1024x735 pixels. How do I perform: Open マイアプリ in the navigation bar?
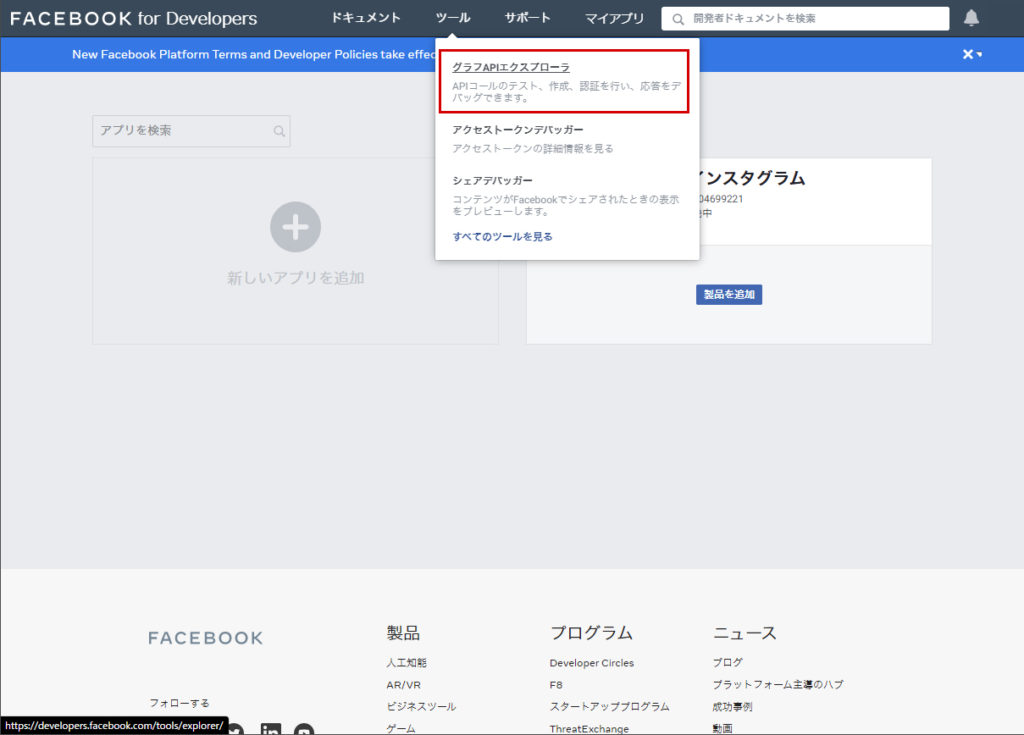(x=614, y=18)
